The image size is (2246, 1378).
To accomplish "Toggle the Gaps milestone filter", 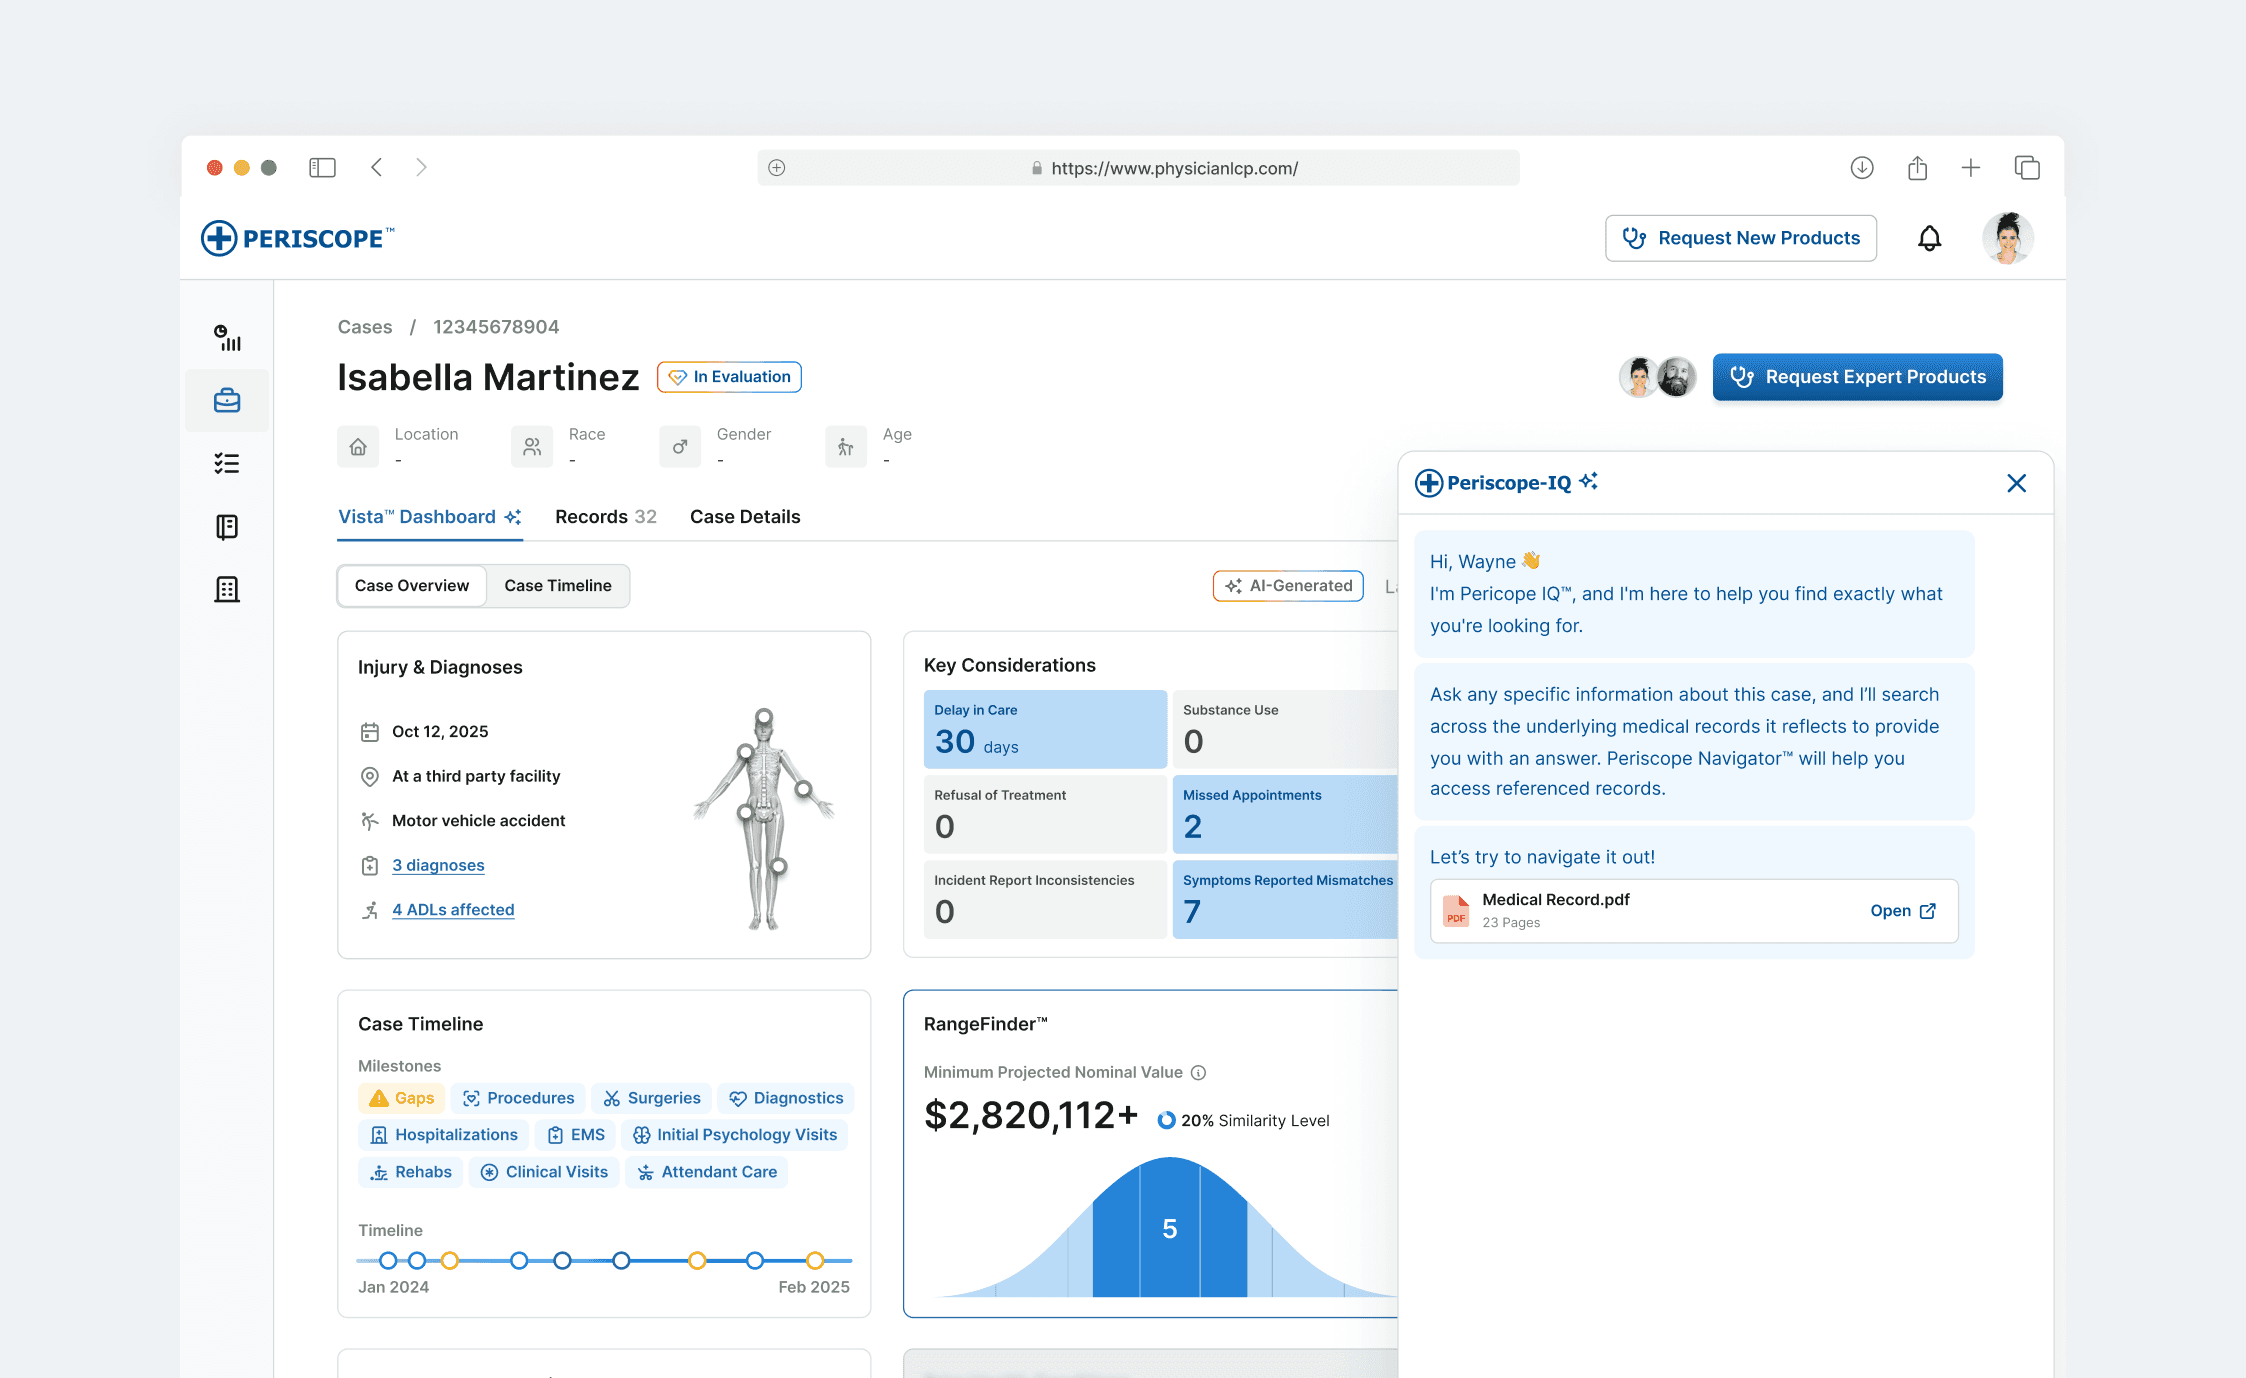I will click(x=402, y=1098).
